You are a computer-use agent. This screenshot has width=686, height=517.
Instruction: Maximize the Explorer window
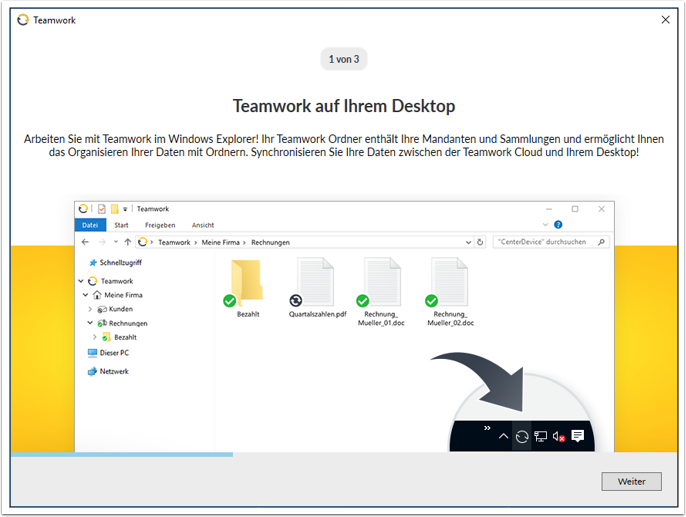575,209
